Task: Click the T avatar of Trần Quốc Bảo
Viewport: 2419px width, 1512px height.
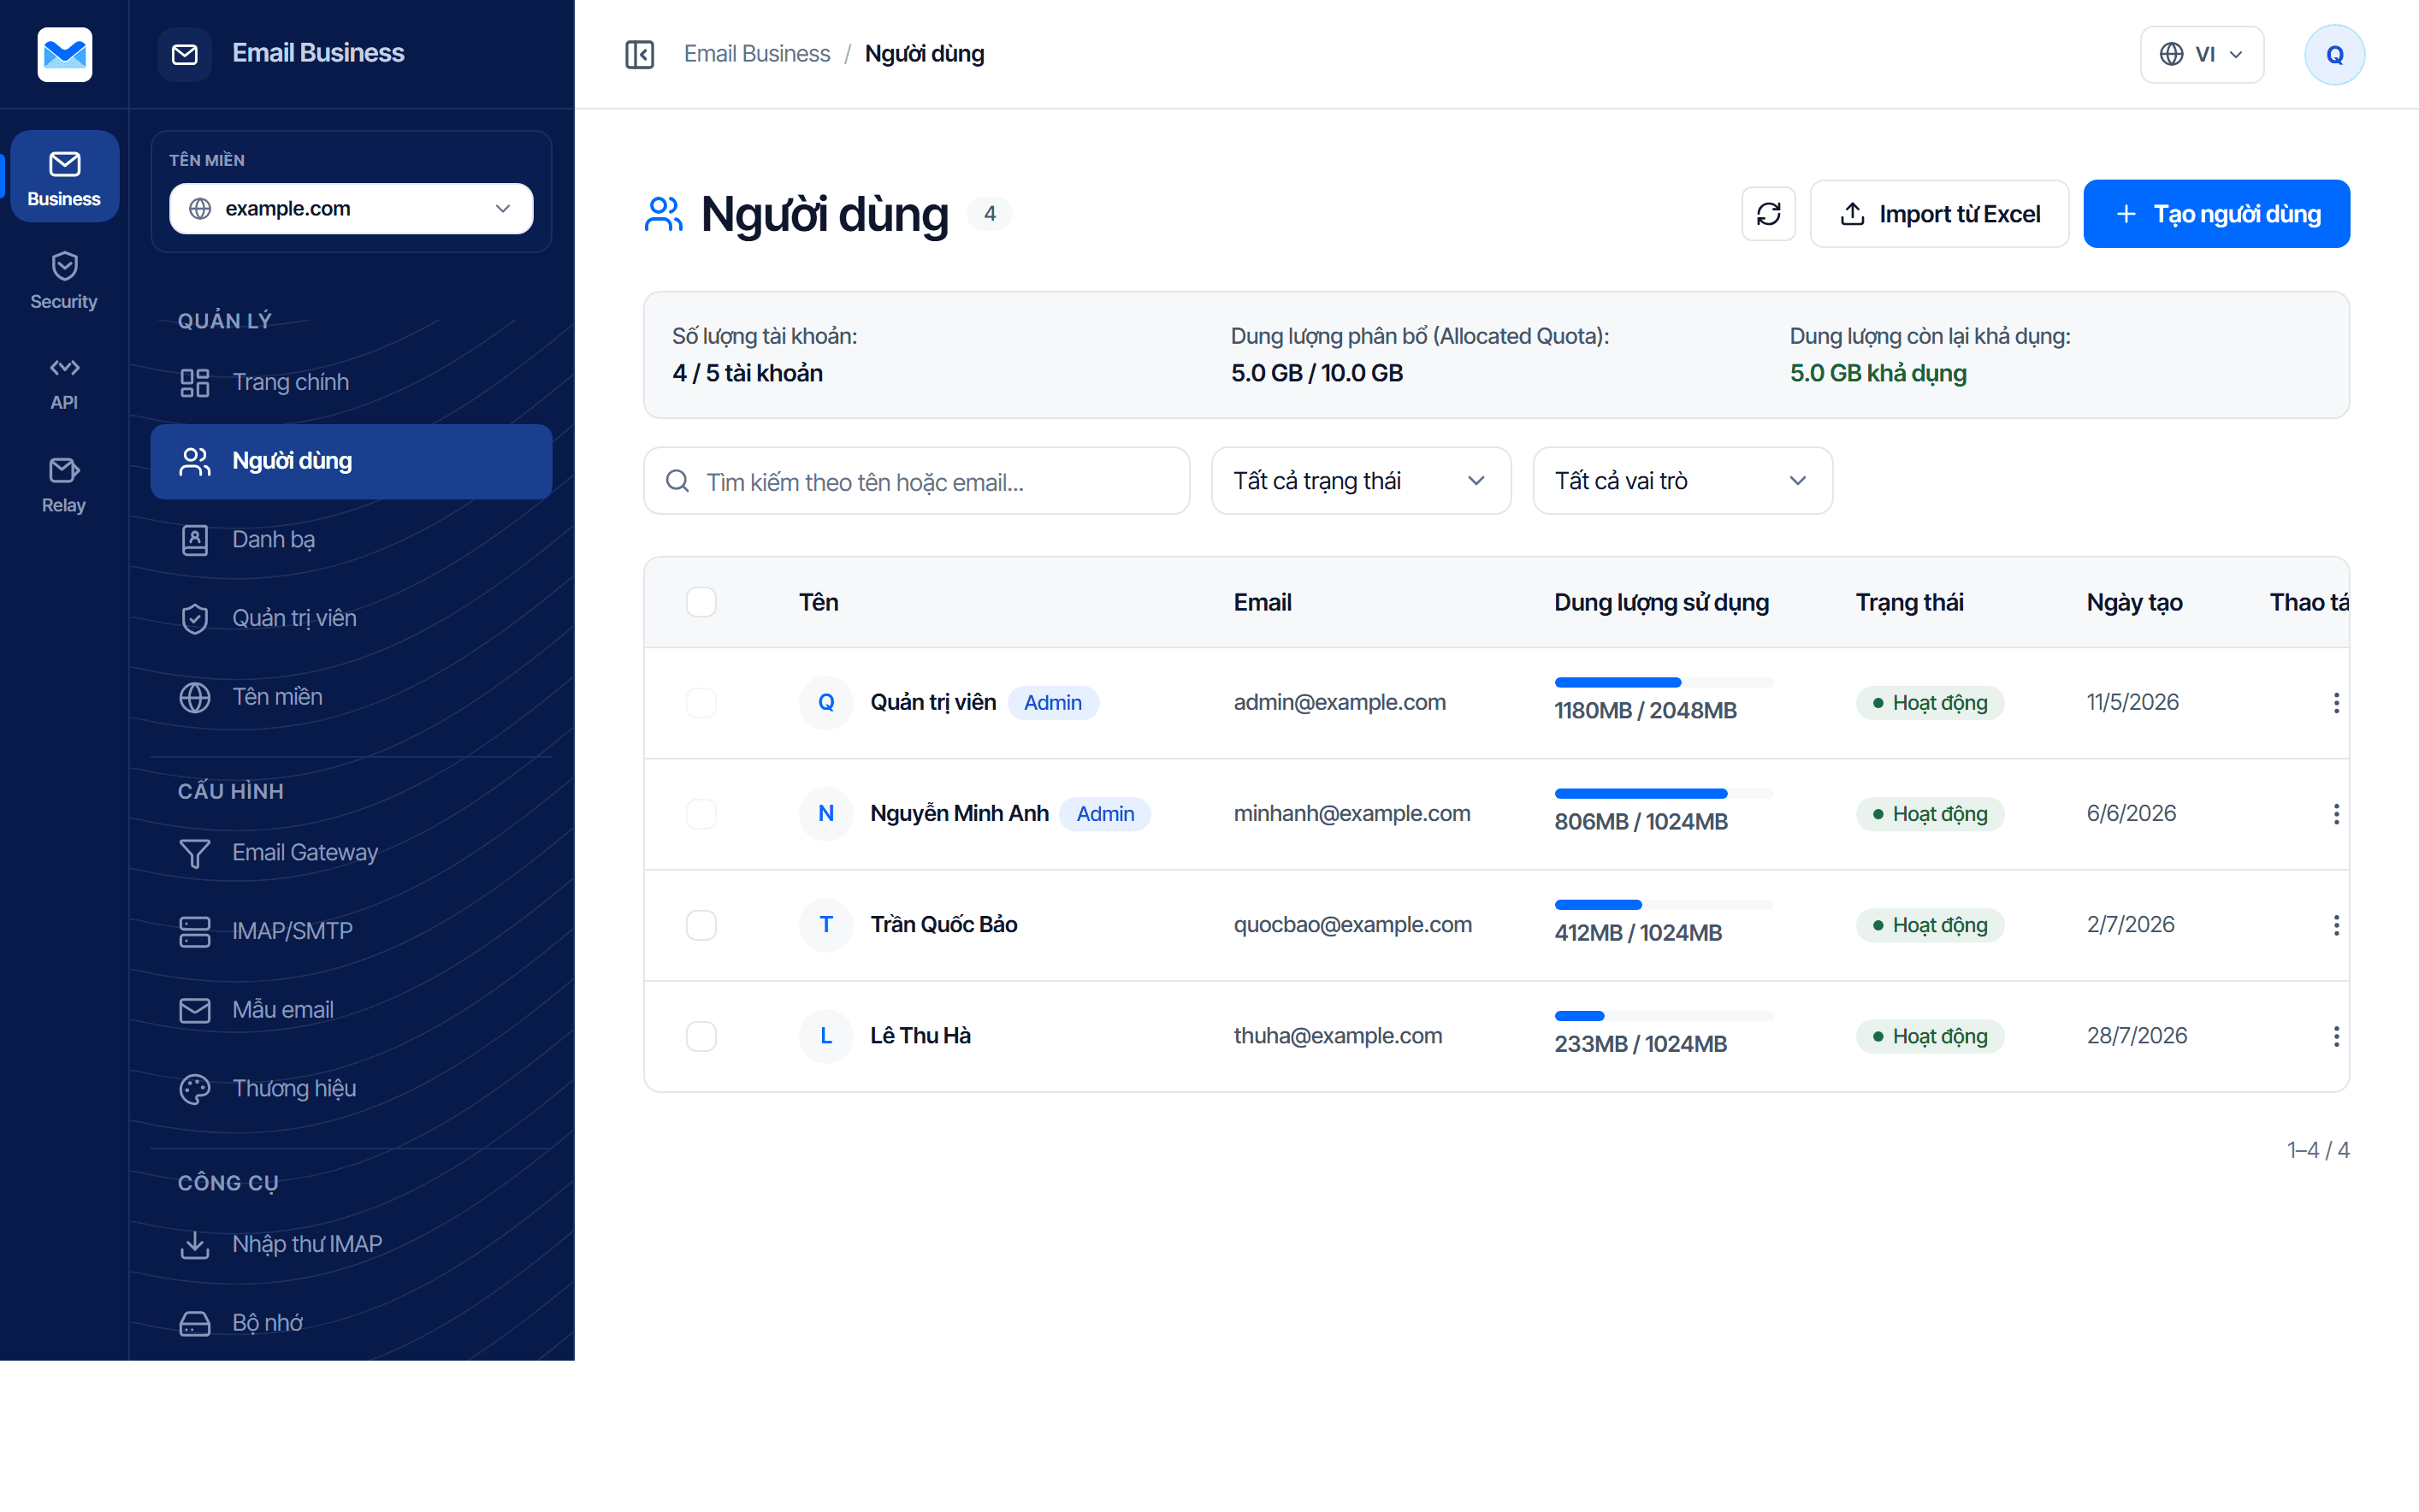Action: pos(826,925)
